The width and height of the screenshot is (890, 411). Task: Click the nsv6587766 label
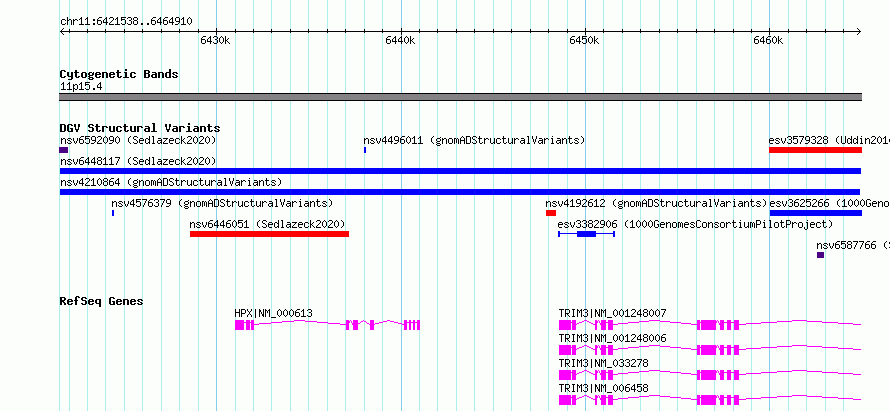click(853, 245)
